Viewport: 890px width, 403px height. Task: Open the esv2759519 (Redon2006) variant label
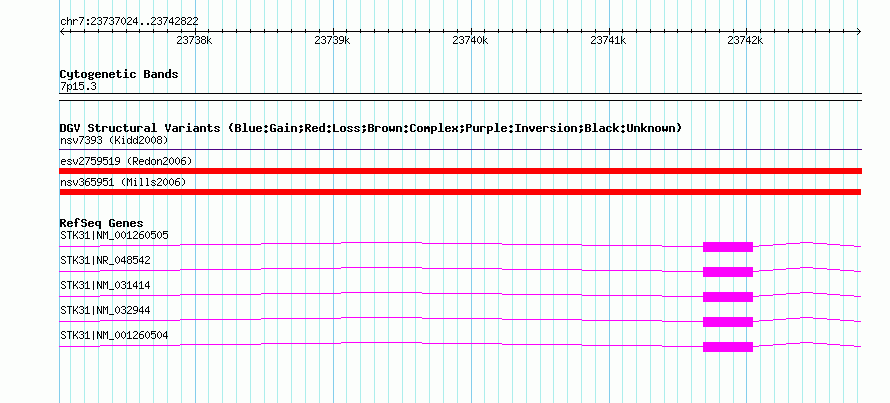(126, 161)
